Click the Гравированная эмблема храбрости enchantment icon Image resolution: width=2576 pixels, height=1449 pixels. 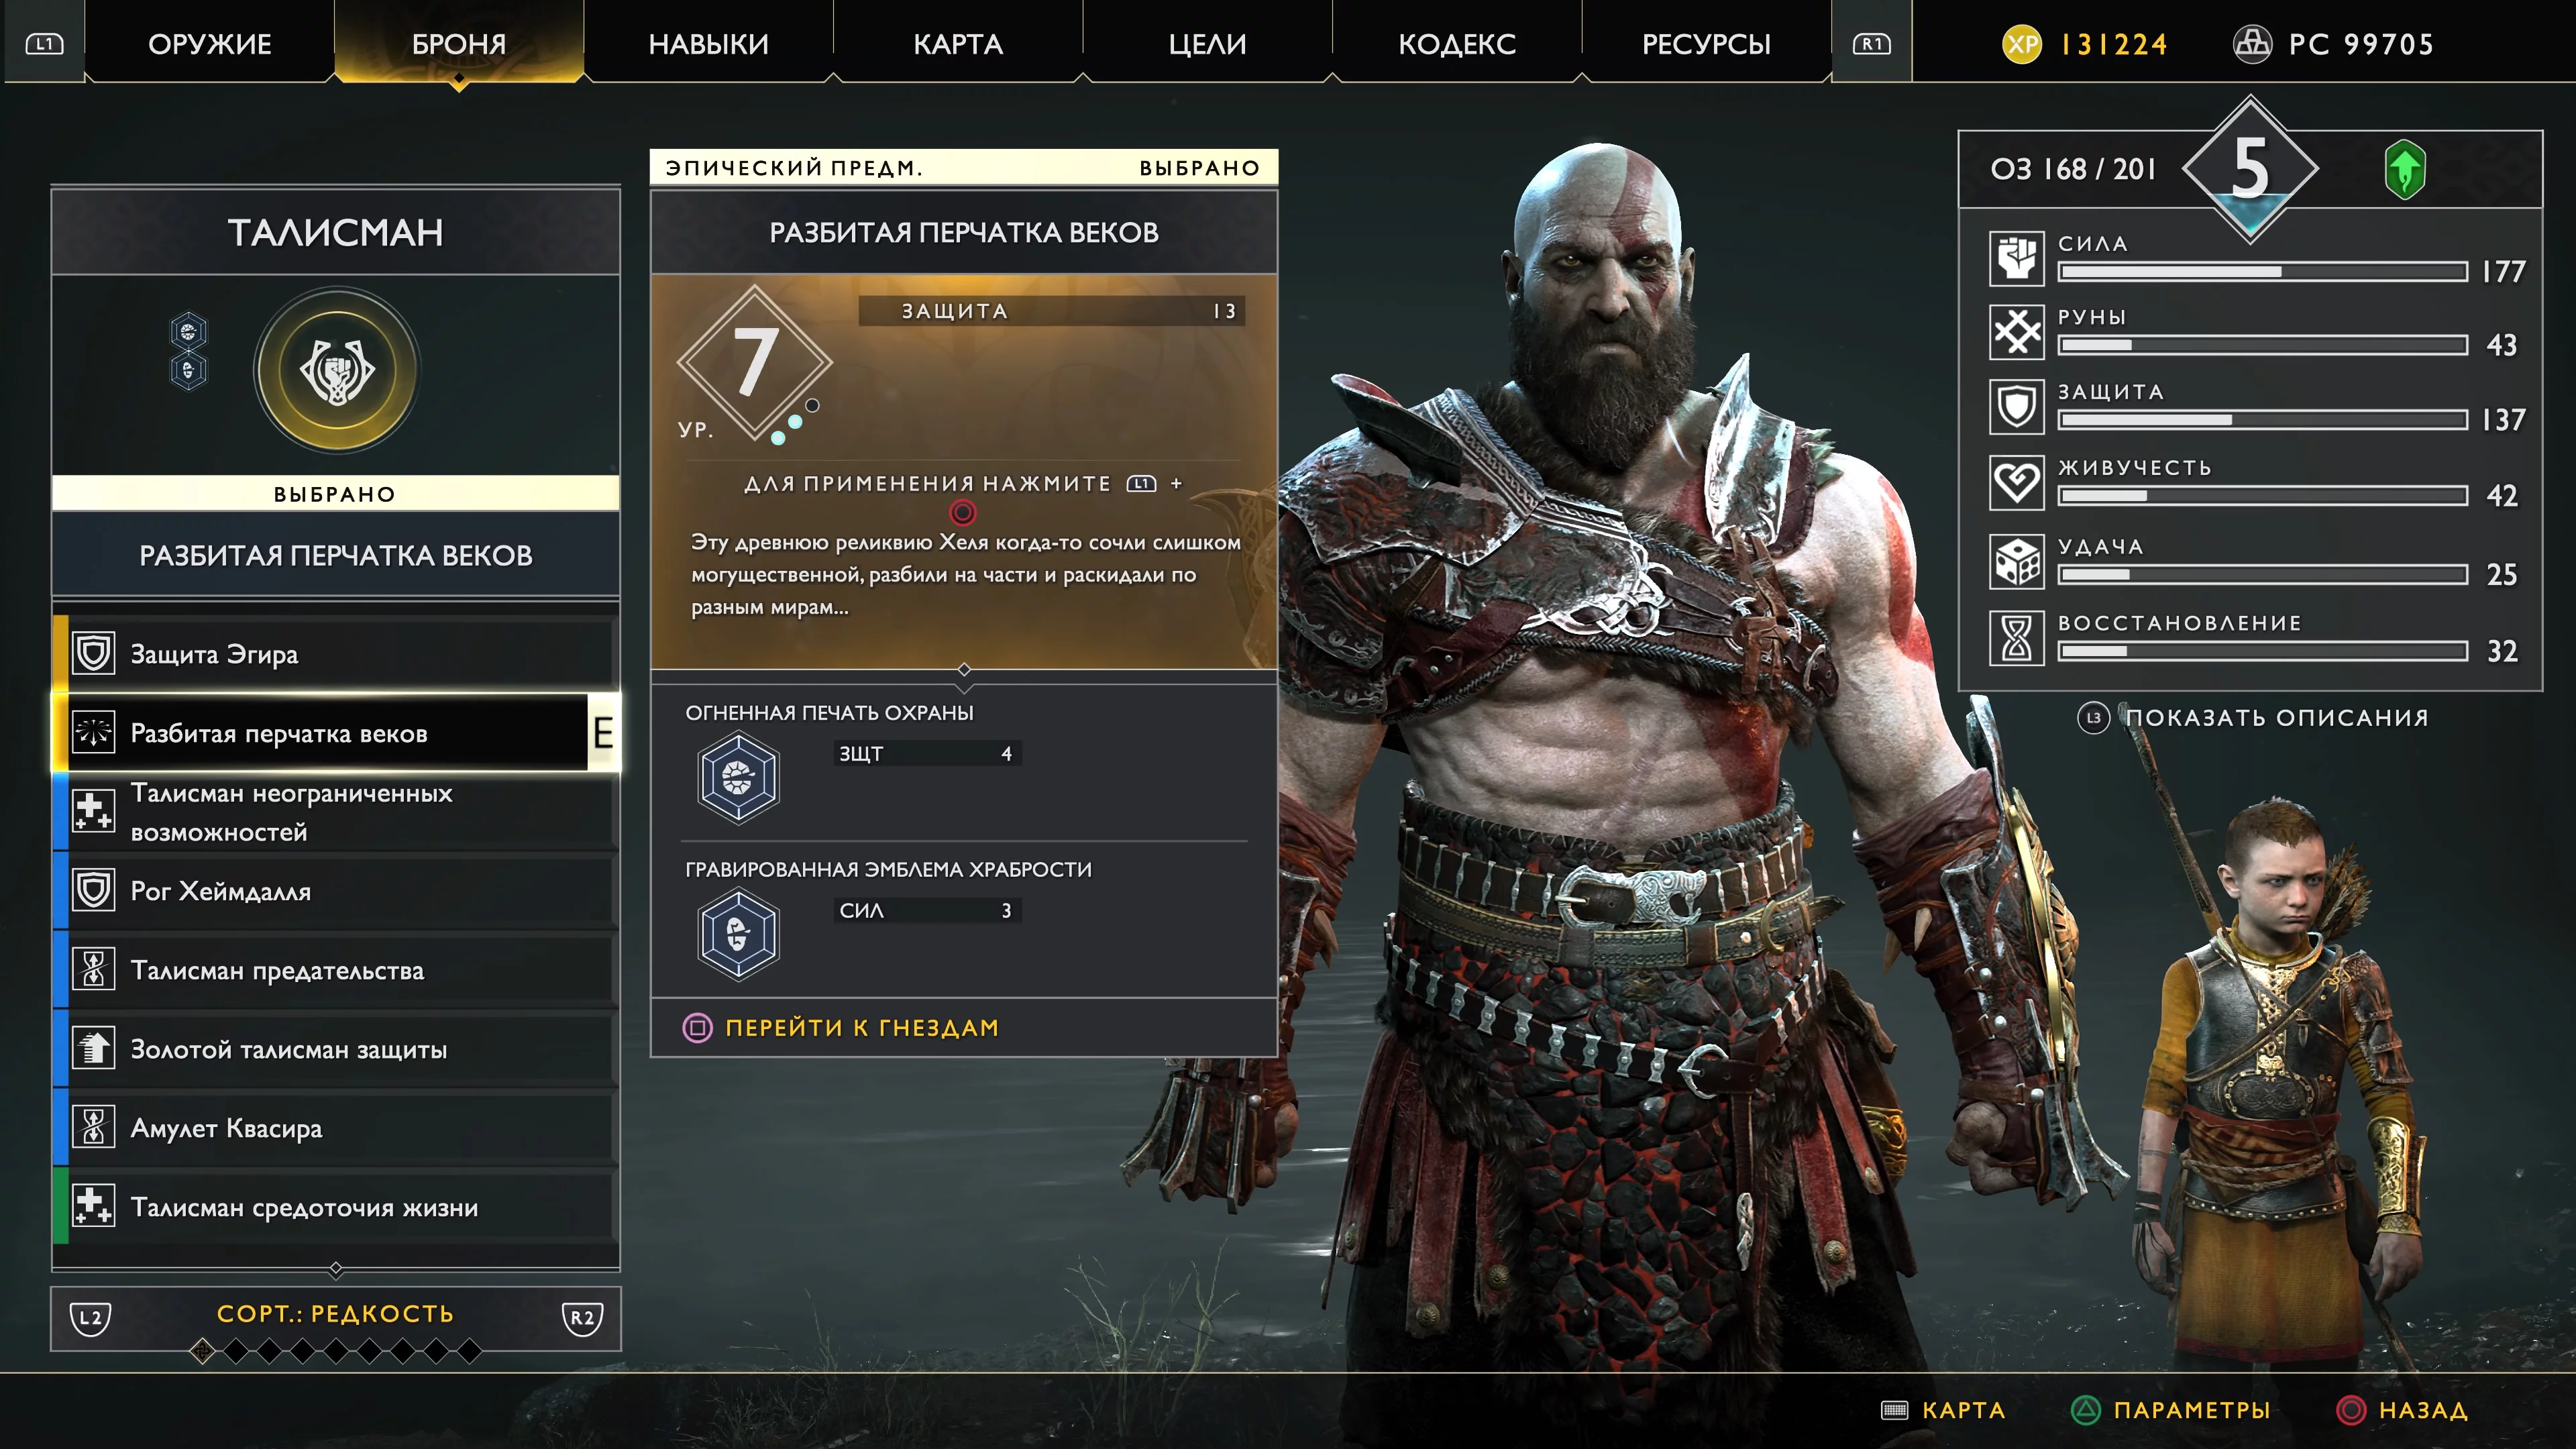point(738,934)
